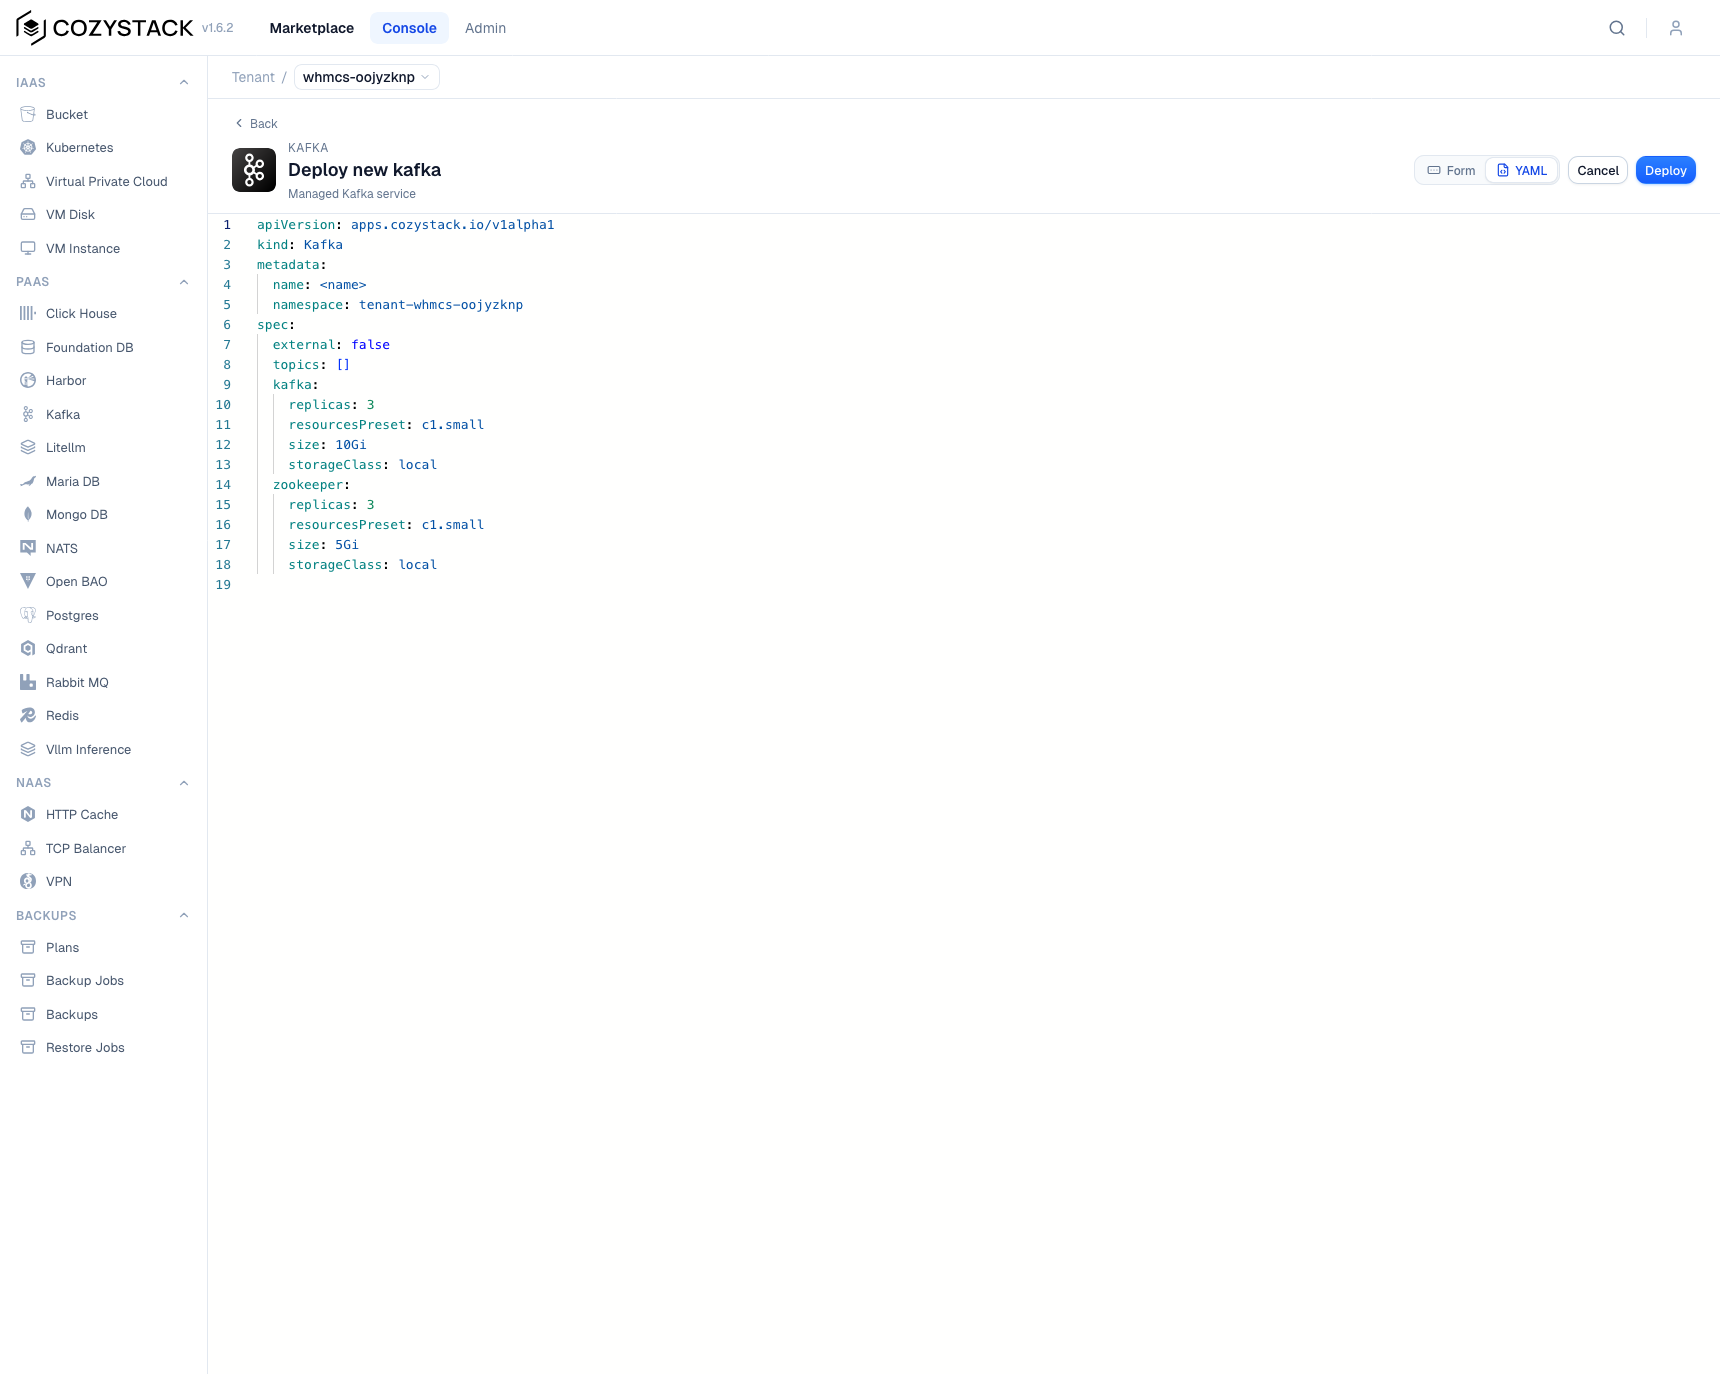This screenshot has width=1720, height=1374.
Task: Select the Virtual Private Cloud icon
Action: pos(28,181)
